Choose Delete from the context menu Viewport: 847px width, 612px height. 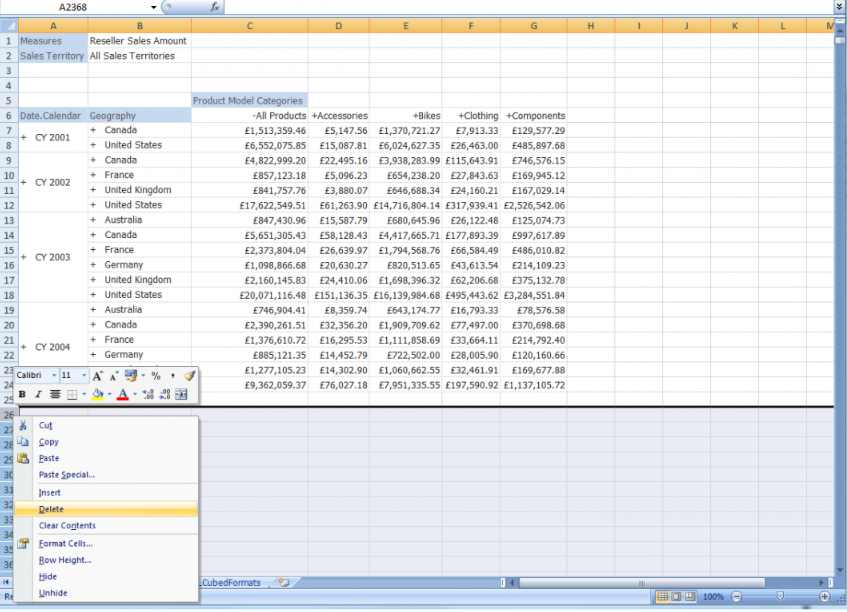[51, 509]
